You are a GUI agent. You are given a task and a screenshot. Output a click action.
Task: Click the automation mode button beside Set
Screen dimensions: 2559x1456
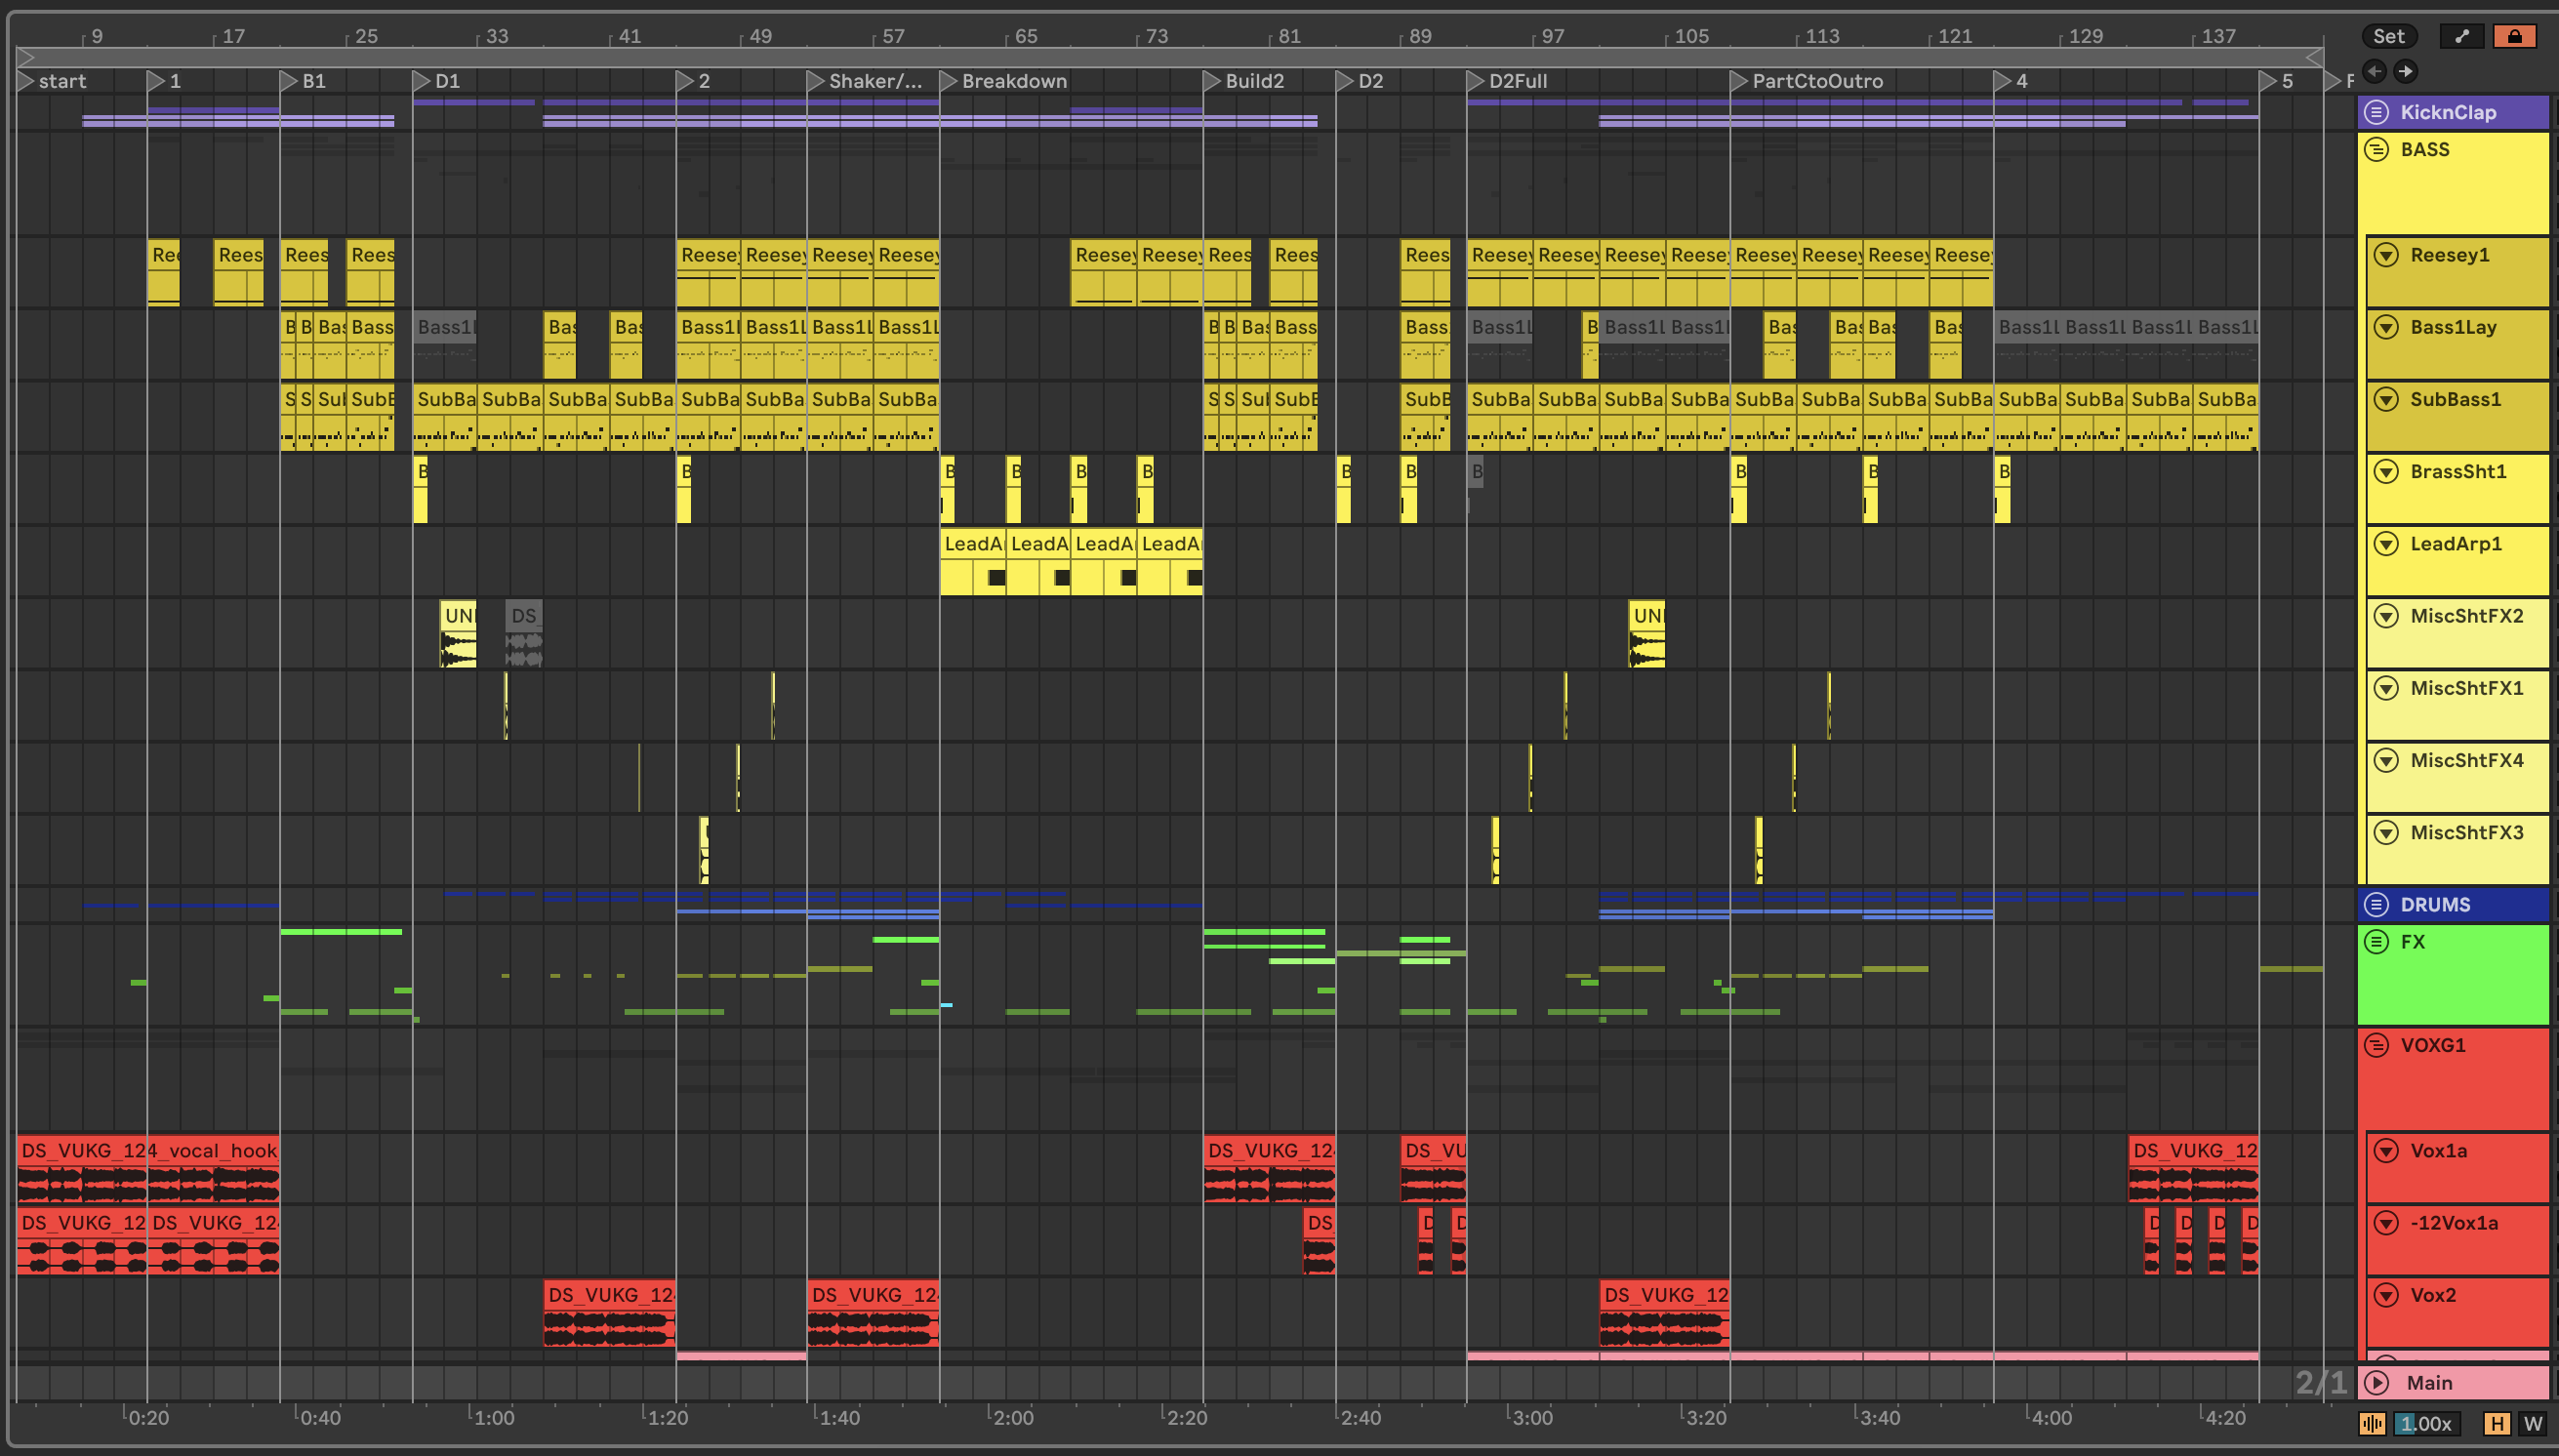click(x=2462, y=36)
